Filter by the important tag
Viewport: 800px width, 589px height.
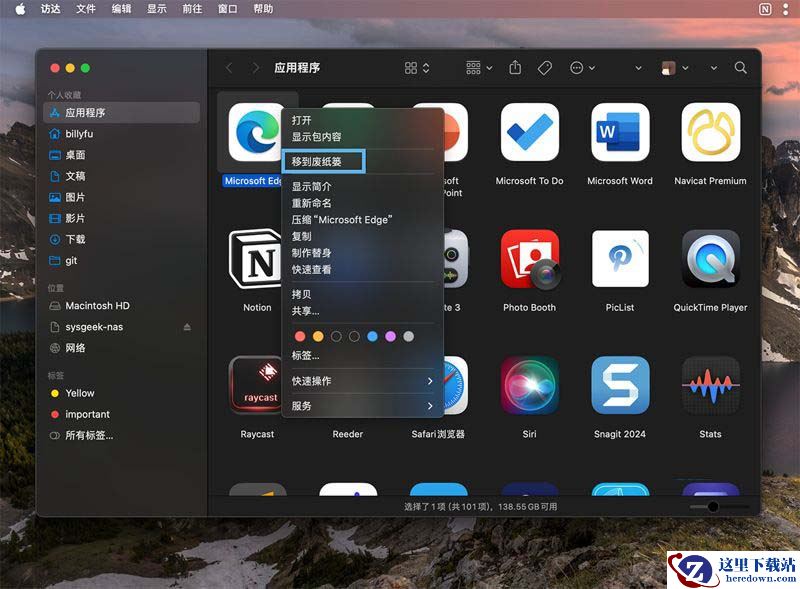tap(121, 414)
